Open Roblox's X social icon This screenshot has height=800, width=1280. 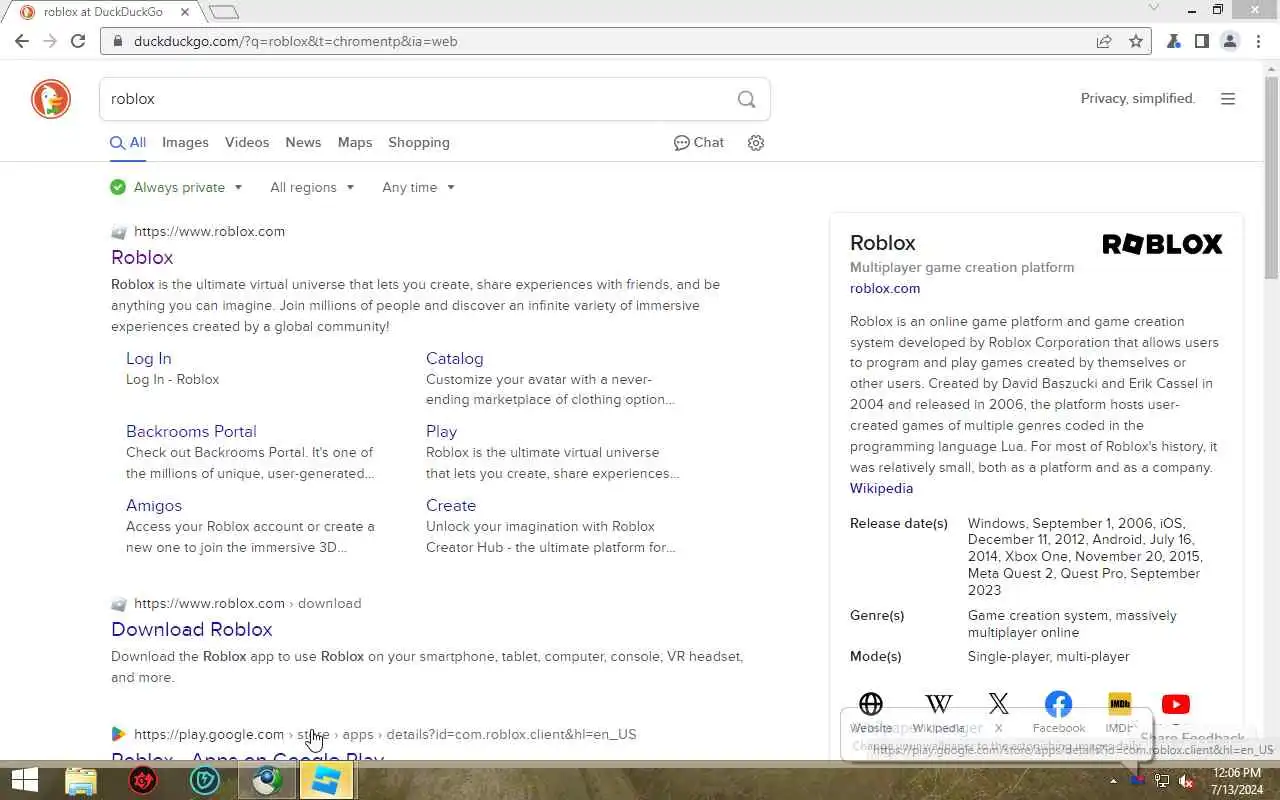(998, 705)
